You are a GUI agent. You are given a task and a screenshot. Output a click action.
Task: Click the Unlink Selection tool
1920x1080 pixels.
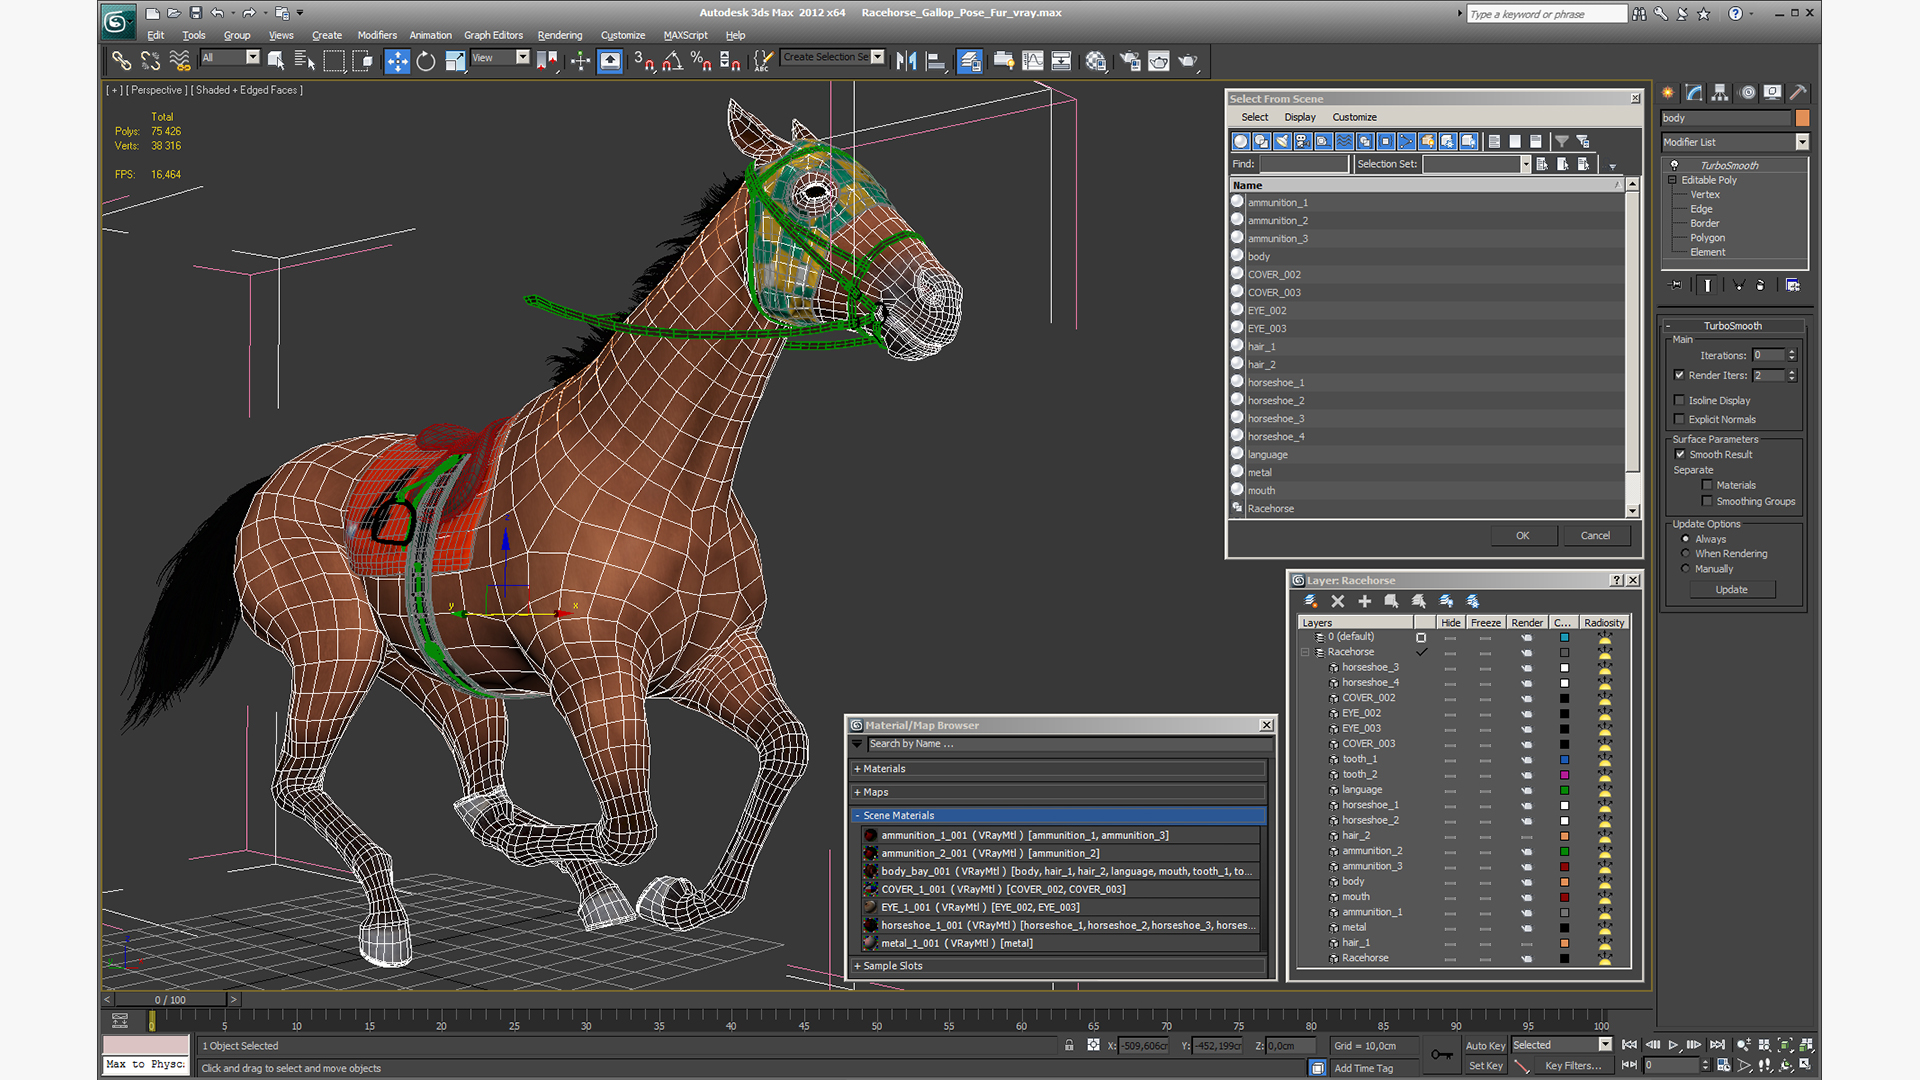150,61
